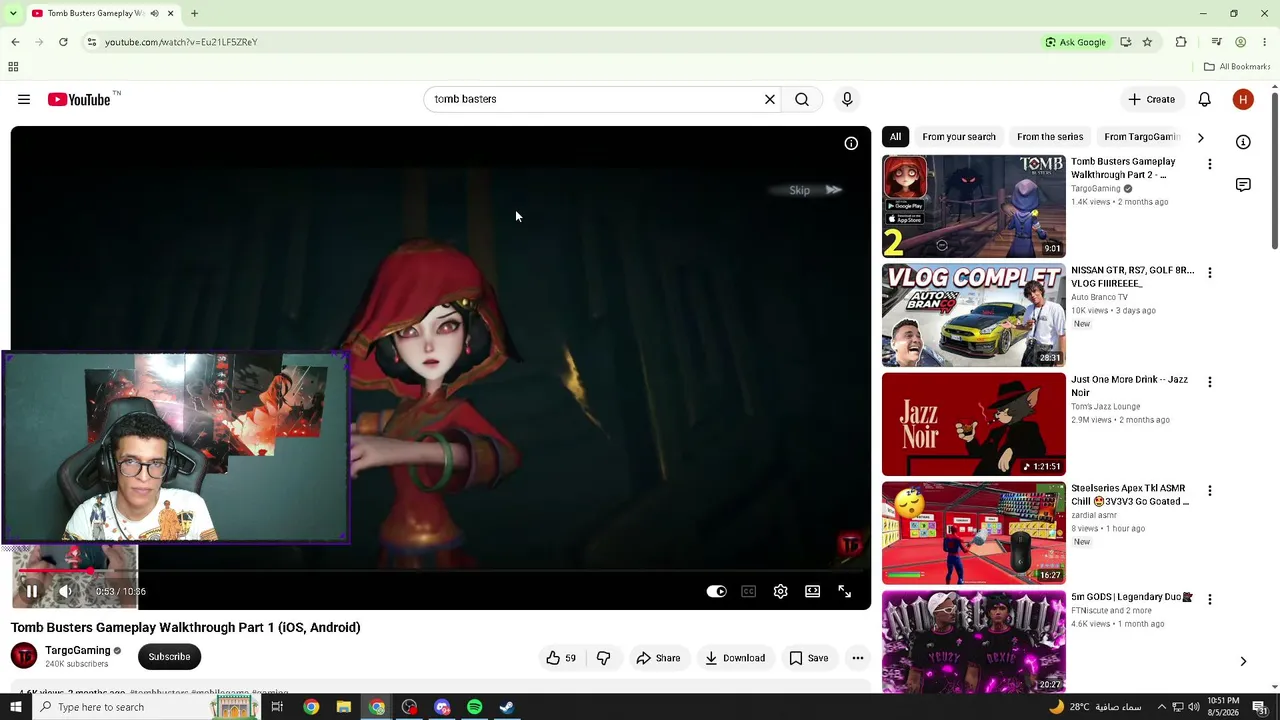Download the video

click(735, 658)
